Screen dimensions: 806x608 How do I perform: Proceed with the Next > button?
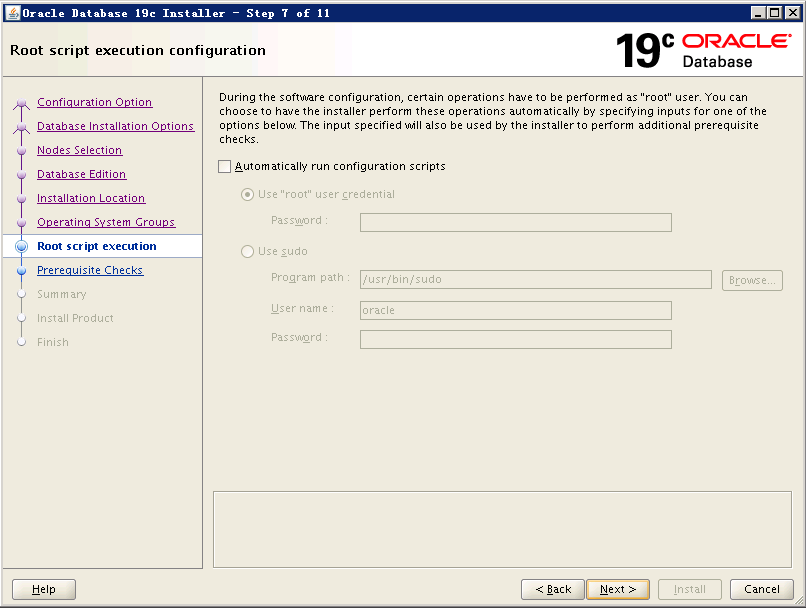pyautogui.click(x=618, y=589)
